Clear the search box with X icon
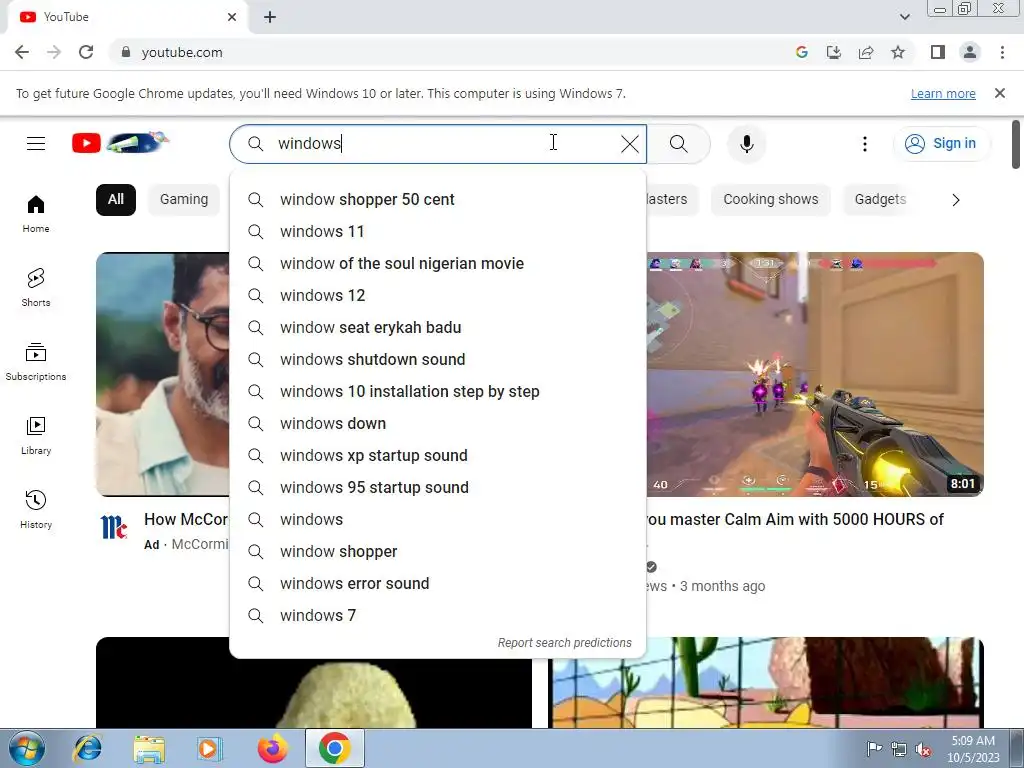The height and width of the screenshot is (768, 1024). tap(630, 144)
